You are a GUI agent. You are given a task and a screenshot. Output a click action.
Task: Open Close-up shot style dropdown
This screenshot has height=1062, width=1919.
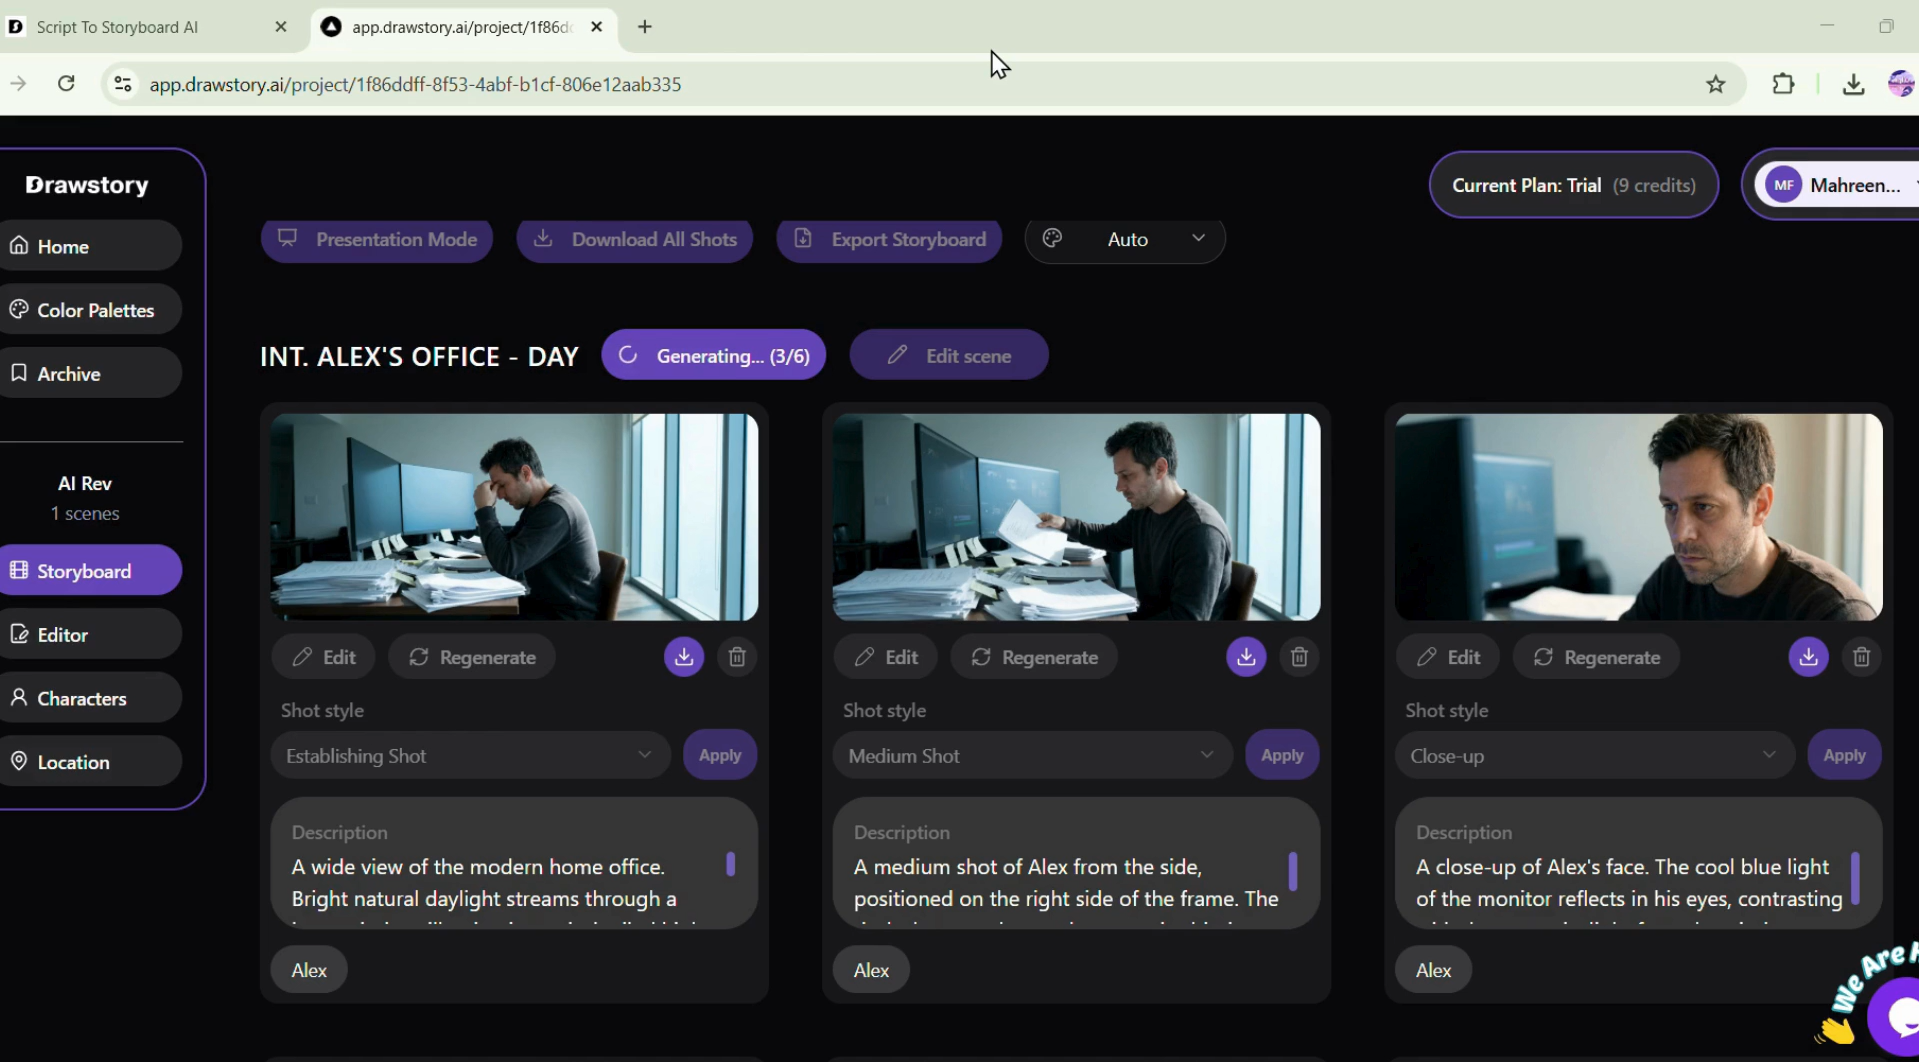point(1594,756)
